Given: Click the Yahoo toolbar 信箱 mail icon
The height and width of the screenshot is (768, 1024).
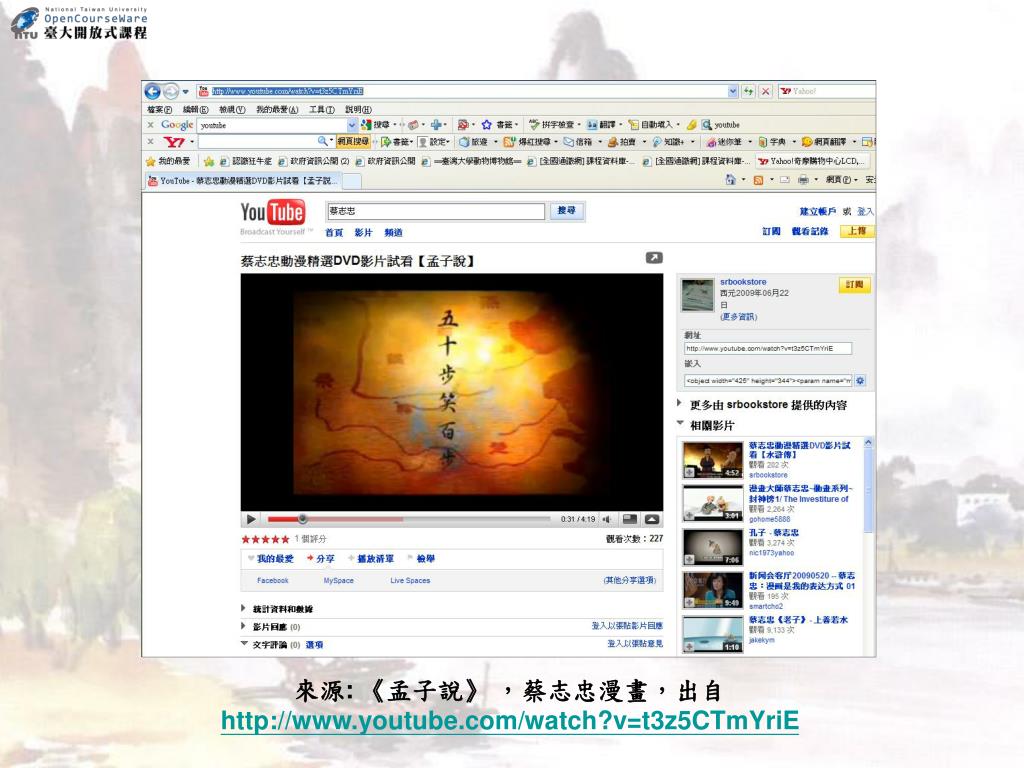Looking at the screenshot, I should 568,142.
